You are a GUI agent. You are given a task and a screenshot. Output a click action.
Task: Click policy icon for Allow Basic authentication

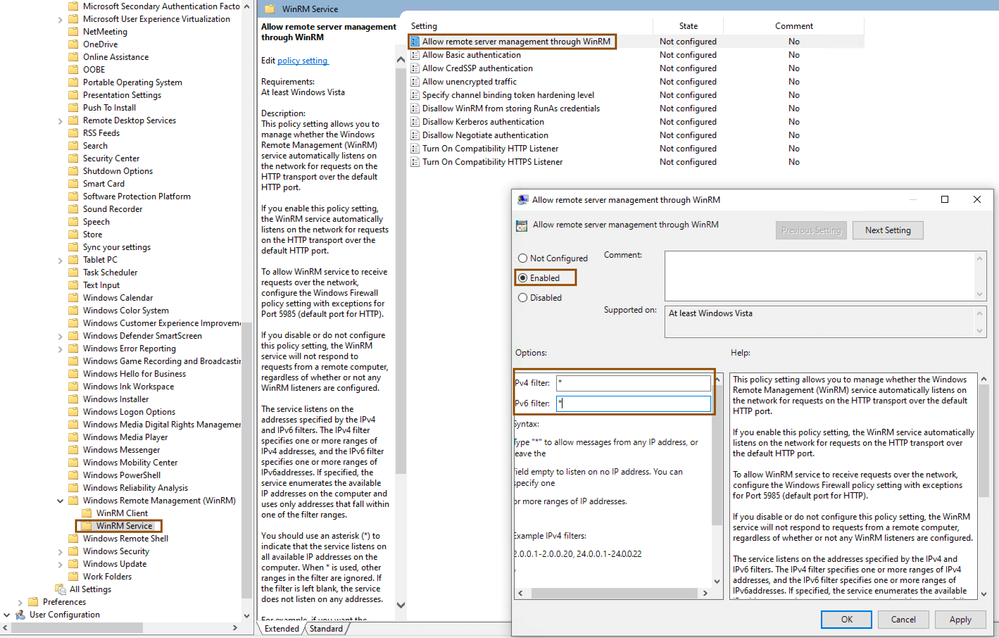pos(415,55)
